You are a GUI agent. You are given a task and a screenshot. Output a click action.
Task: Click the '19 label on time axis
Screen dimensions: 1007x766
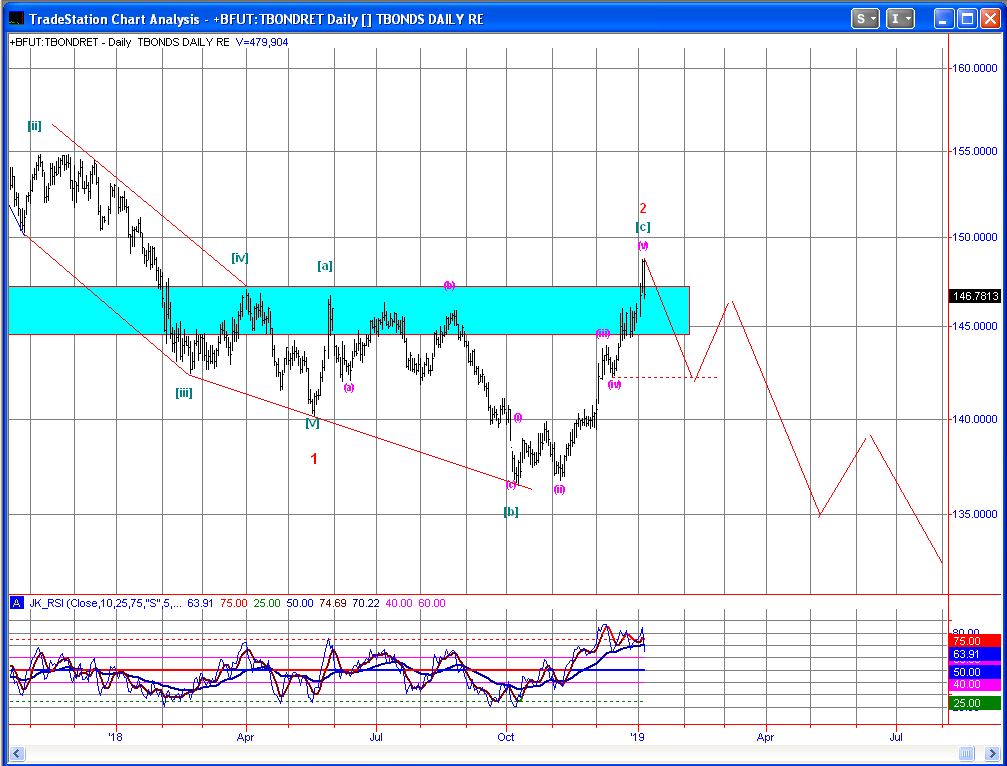pos(638,737)
